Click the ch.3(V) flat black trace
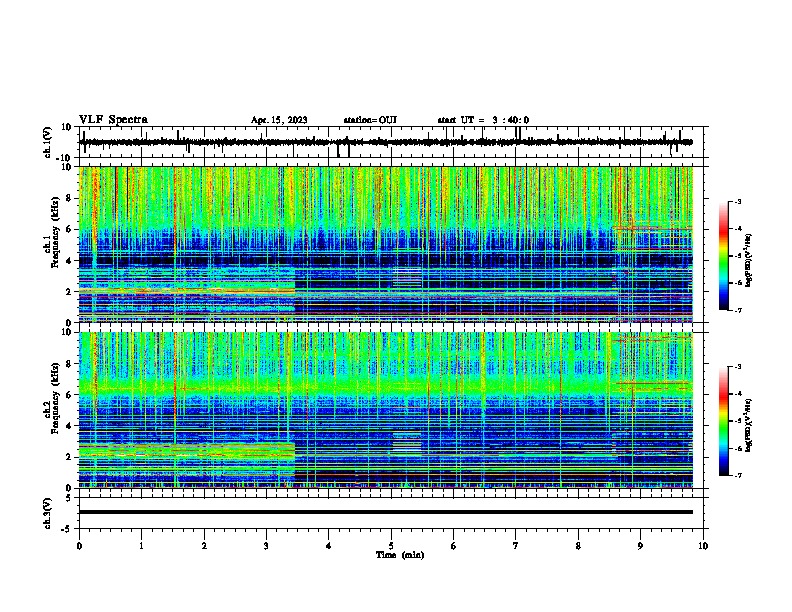 point(386,512)
